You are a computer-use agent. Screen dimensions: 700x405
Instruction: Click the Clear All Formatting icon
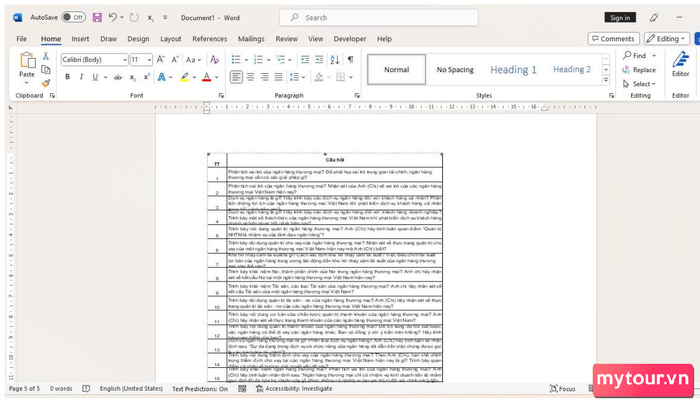[211, 59]
